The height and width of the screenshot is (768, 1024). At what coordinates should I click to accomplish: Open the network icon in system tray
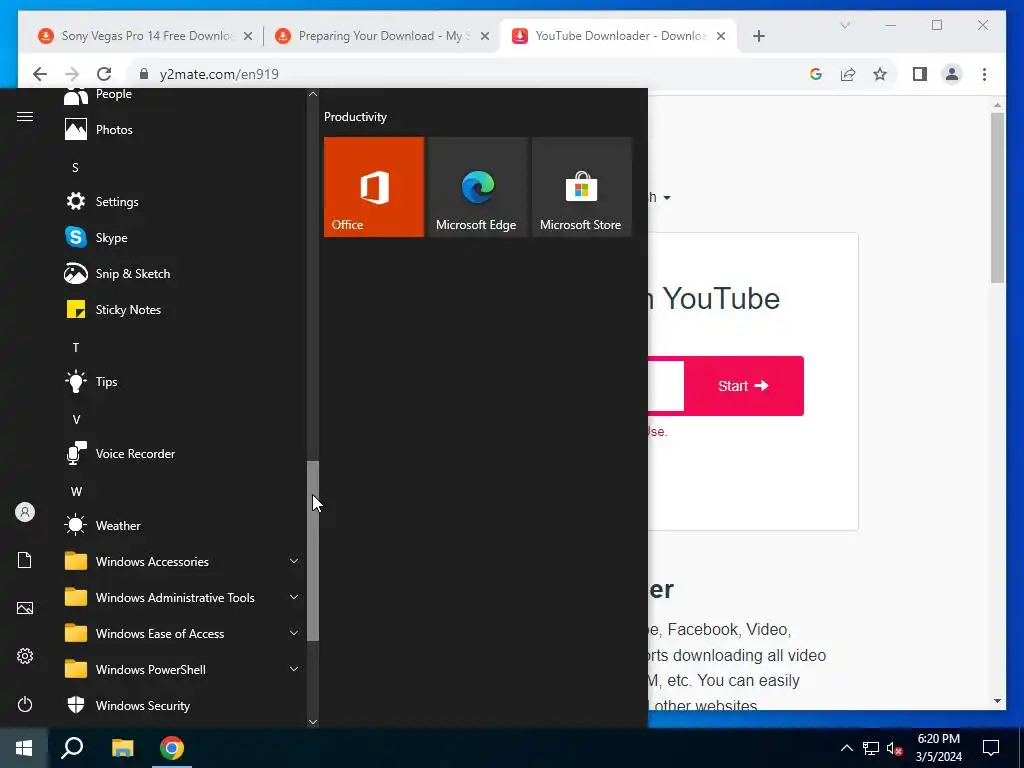point(871,748)
